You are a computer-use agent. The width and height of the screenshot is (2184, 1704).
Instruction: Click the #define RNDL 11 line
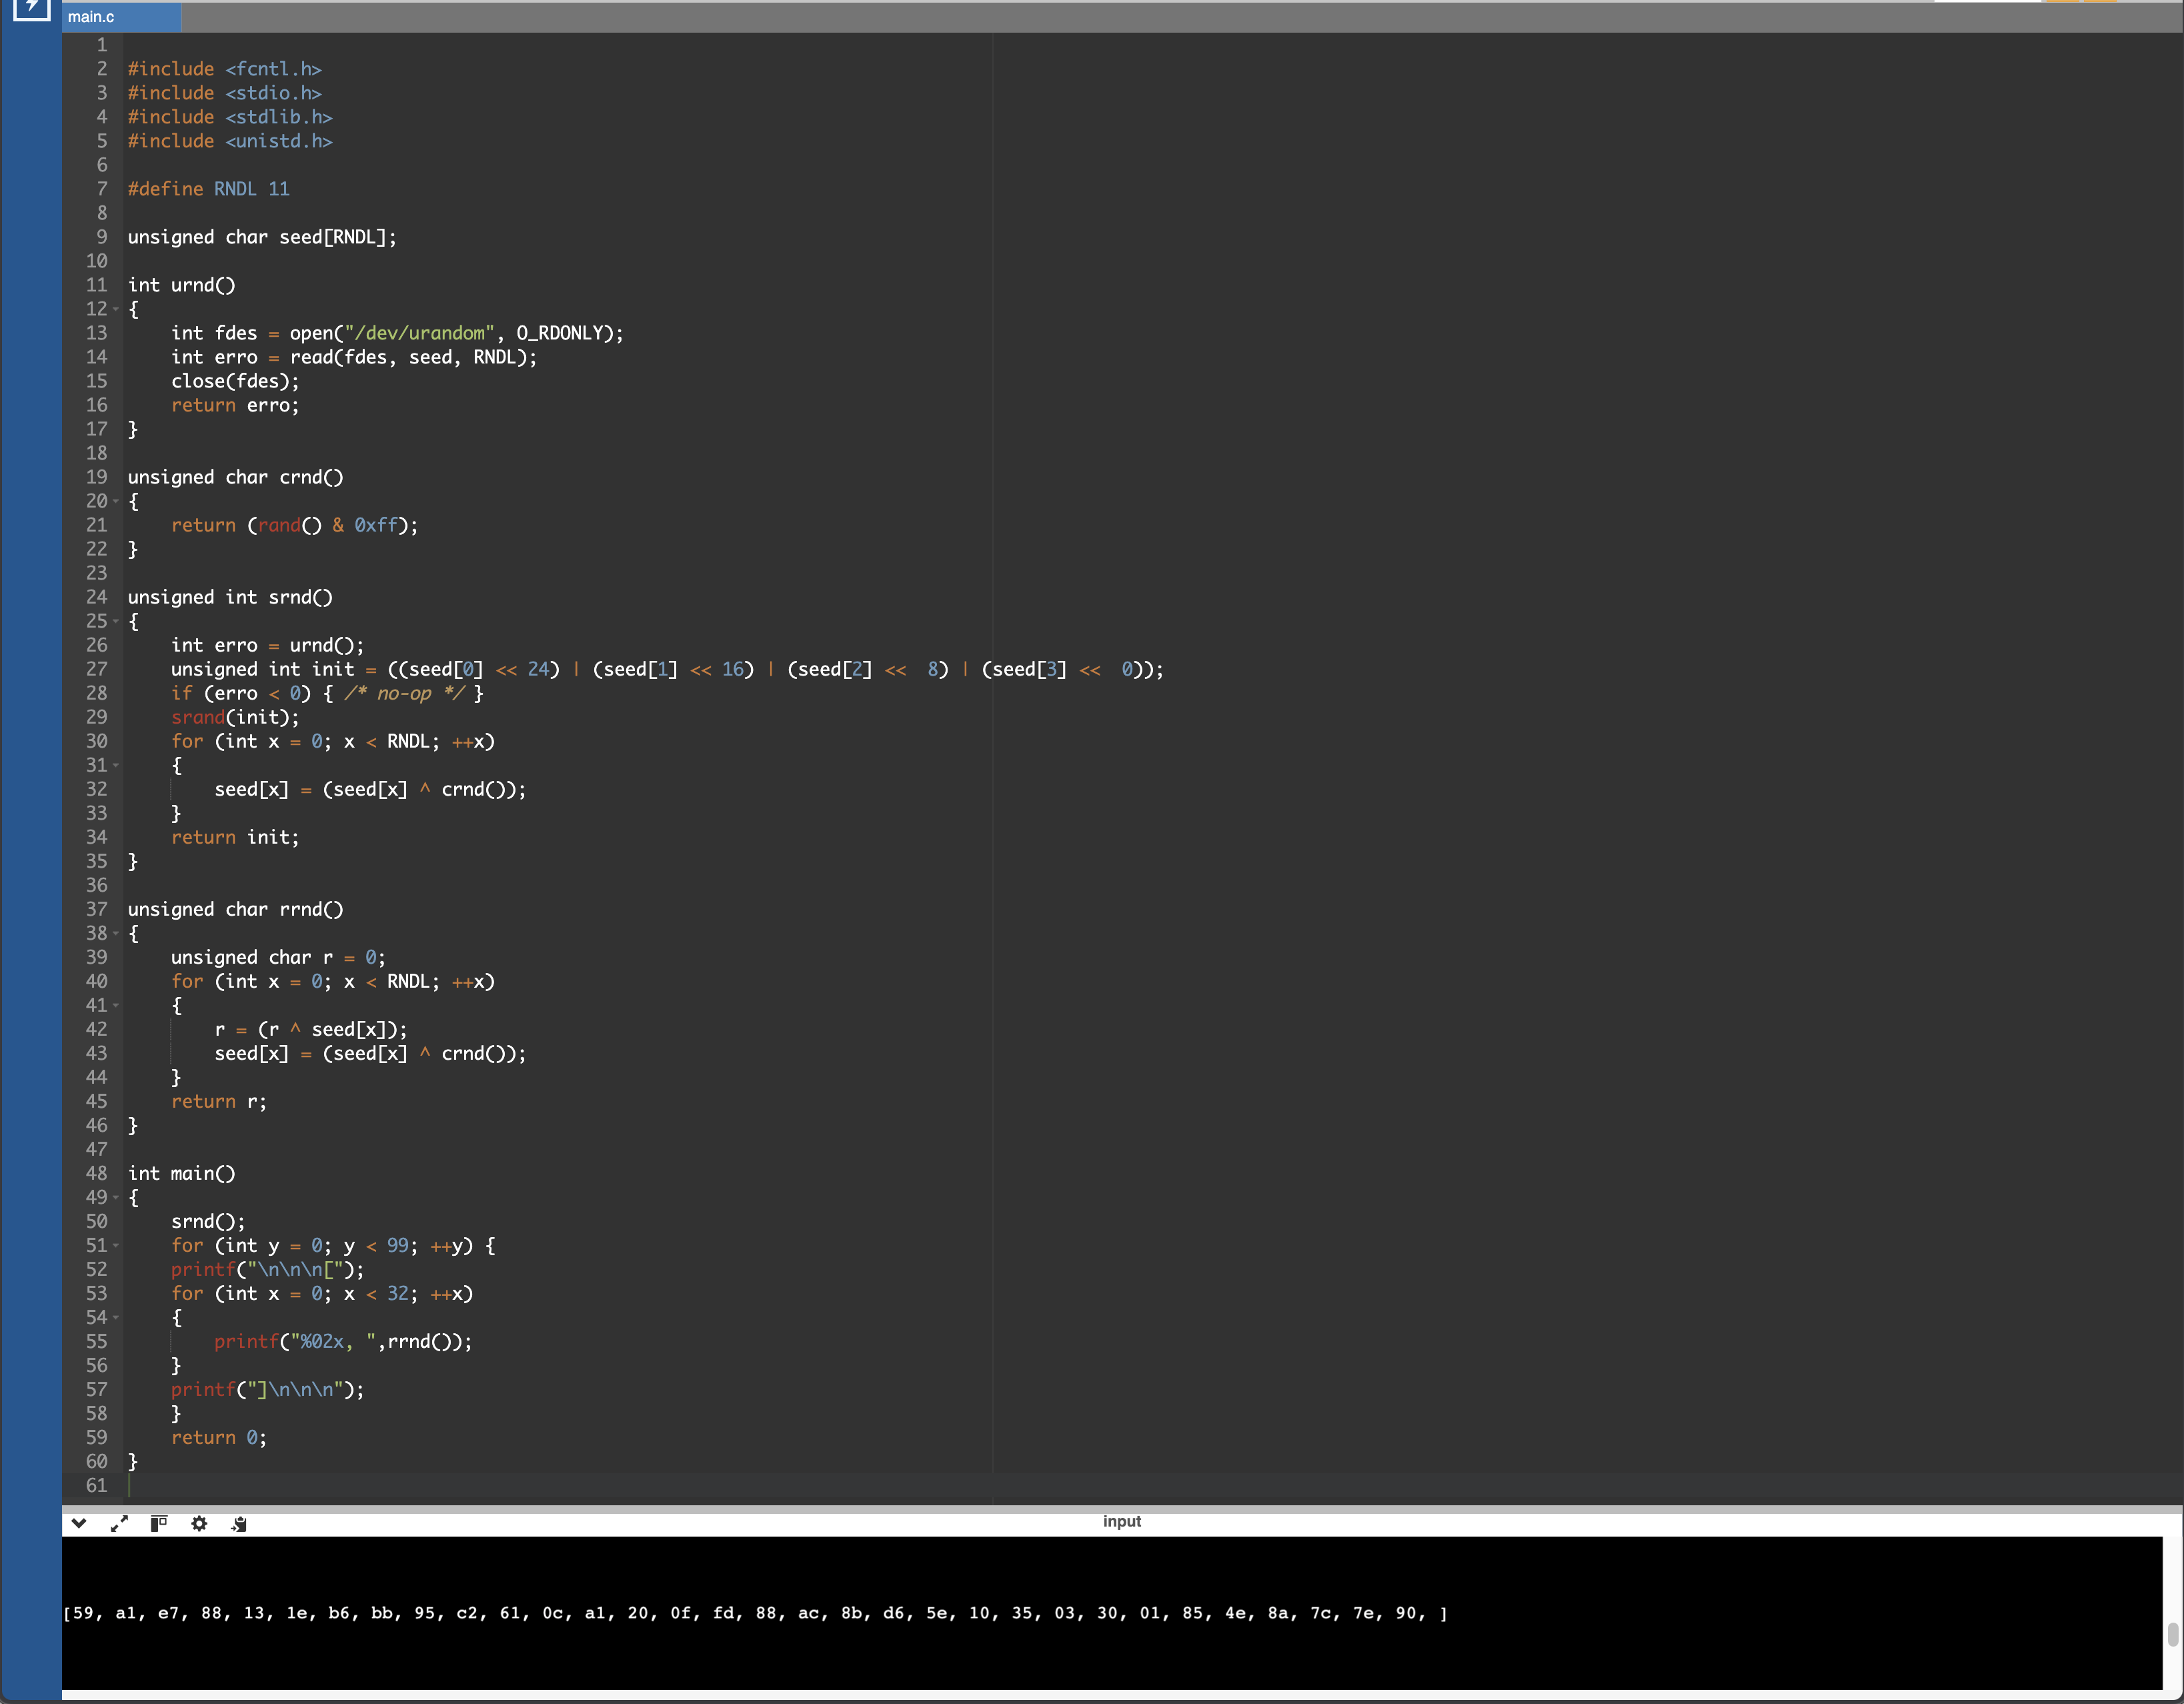[209, 189]
